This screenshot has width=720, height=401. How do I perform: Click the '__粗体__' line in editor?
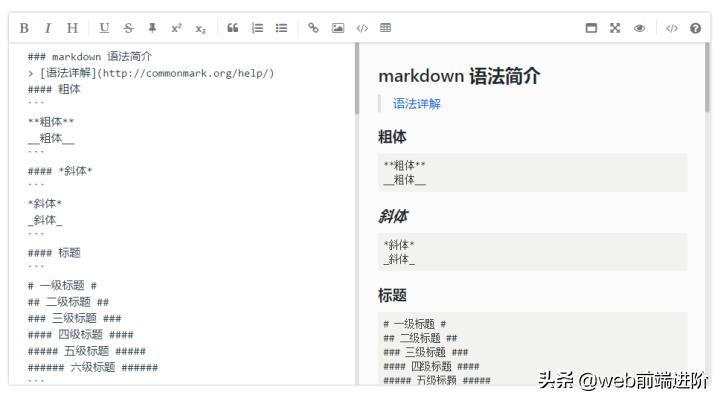point(51,138)
